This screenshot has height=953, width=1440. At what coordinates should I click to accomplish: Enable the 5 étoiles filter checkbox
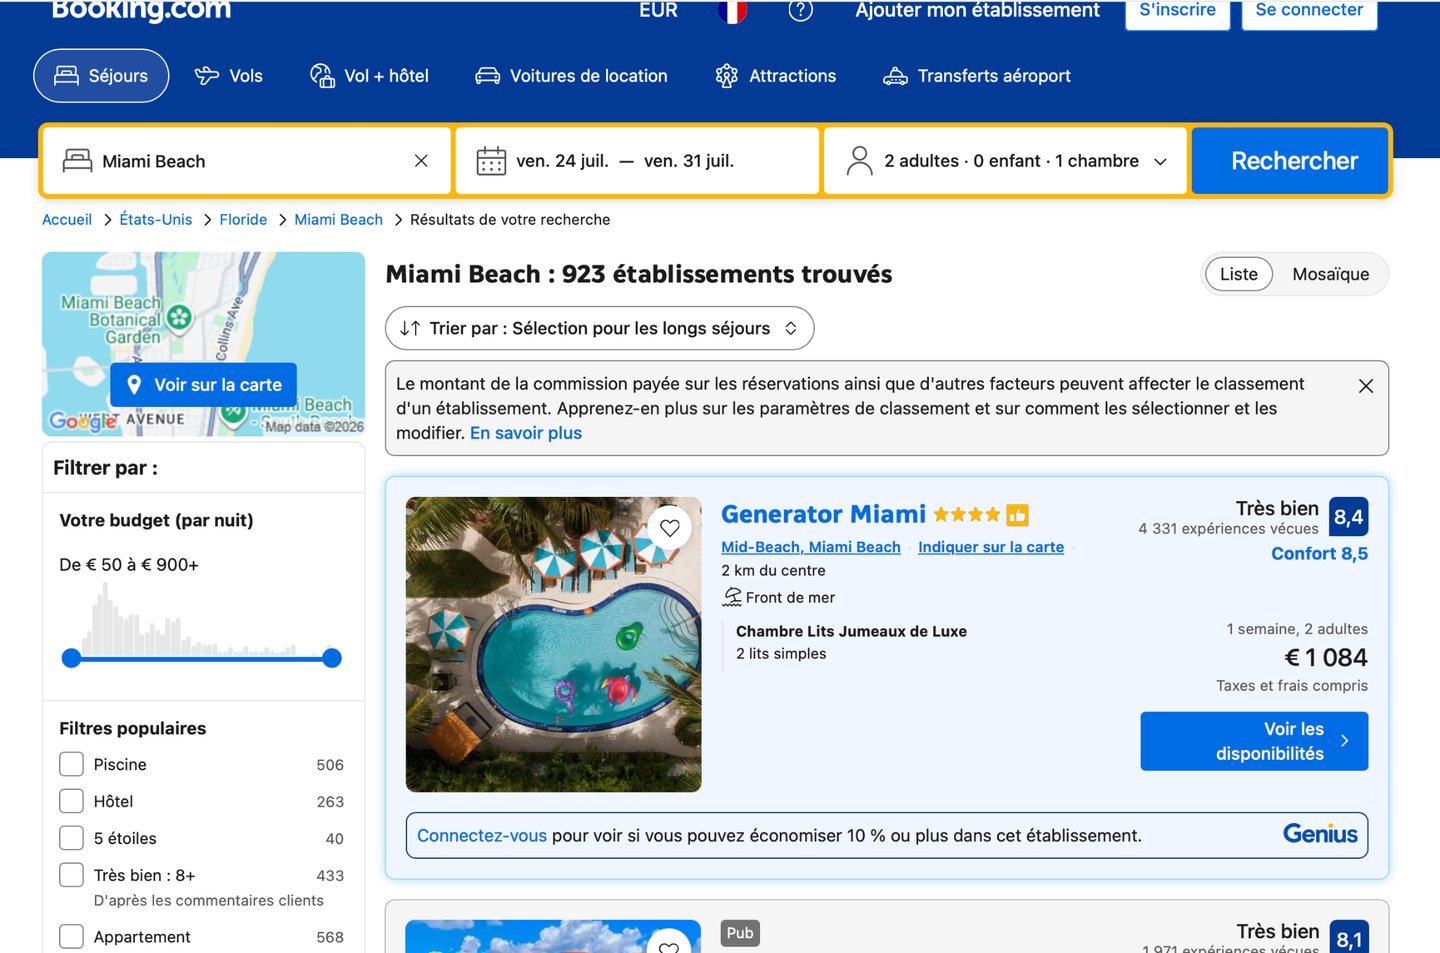[x=71, y=838]
